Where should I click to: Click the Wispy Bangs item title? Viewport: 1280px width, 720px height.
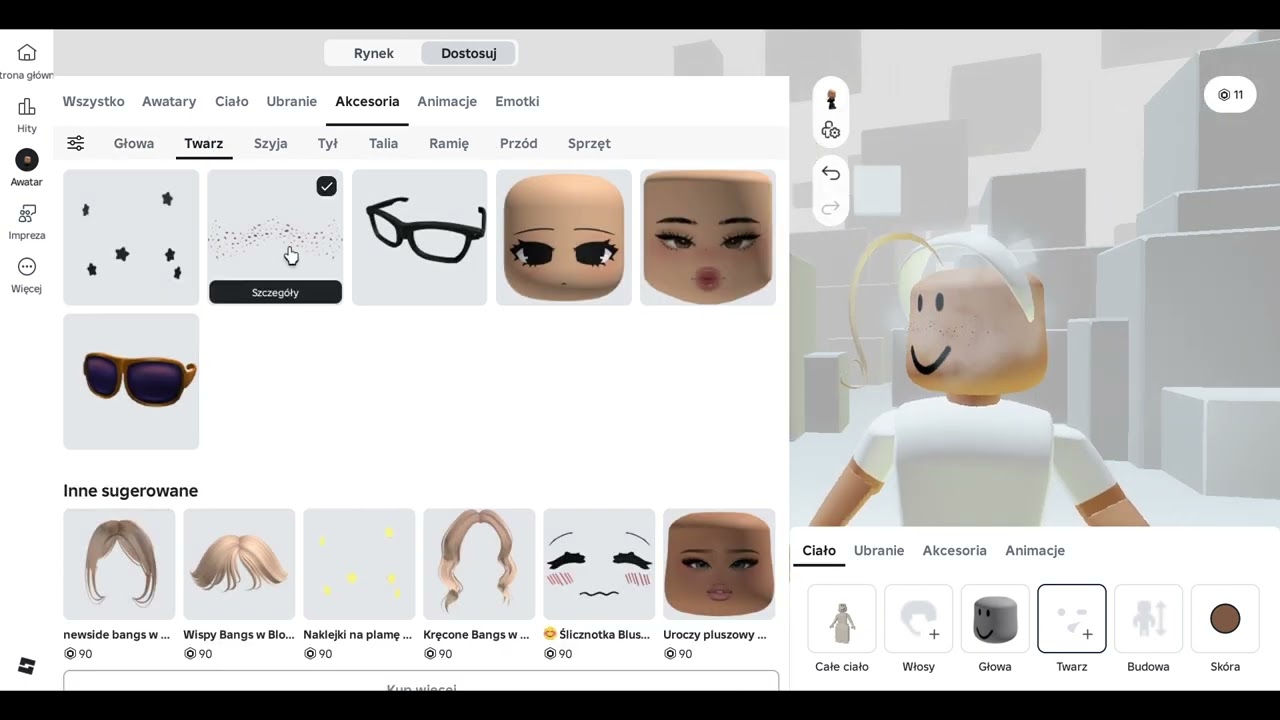pyautogui.click(x=239, y=634)
